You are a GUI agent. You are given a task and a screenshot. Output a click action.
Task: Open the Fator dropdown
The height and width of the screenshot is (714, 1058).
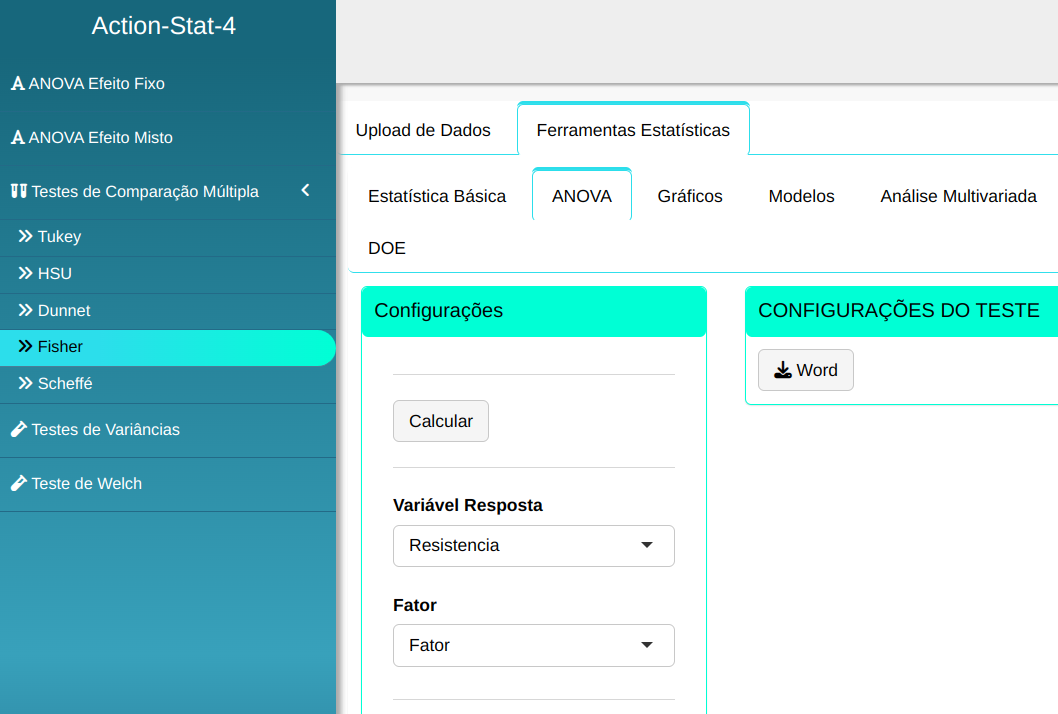click(533, 646)
